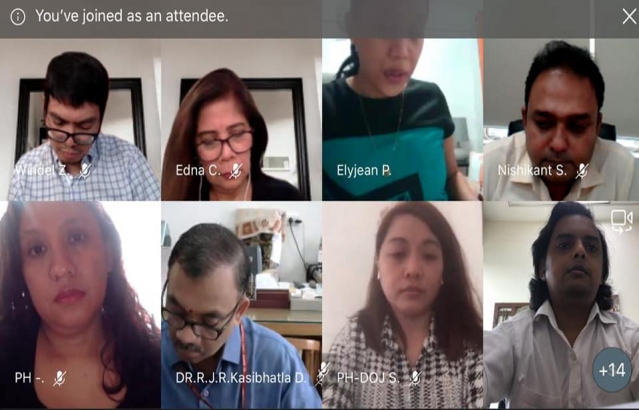The height and width of the screenshot is (410, 639).
Task: Select DR.R.J.R.Kasibhatla D.'s video tile
Action: (x=241, y=305)
